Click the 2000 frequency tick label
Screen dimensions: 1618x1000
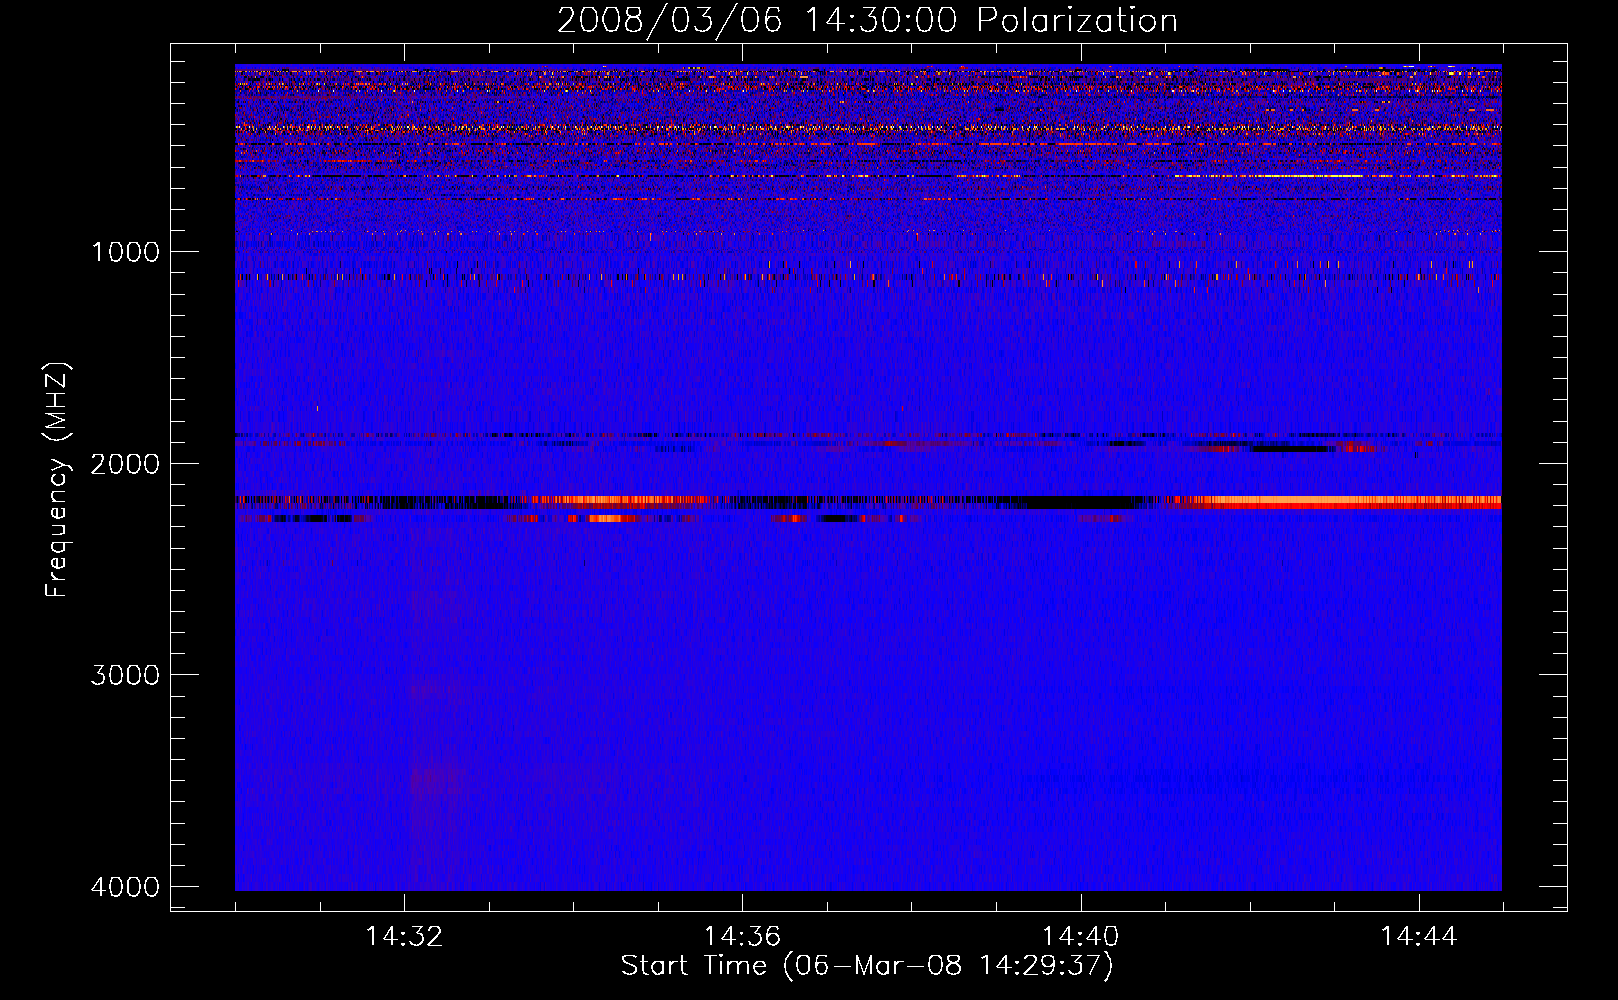click(x=125, y=463)
